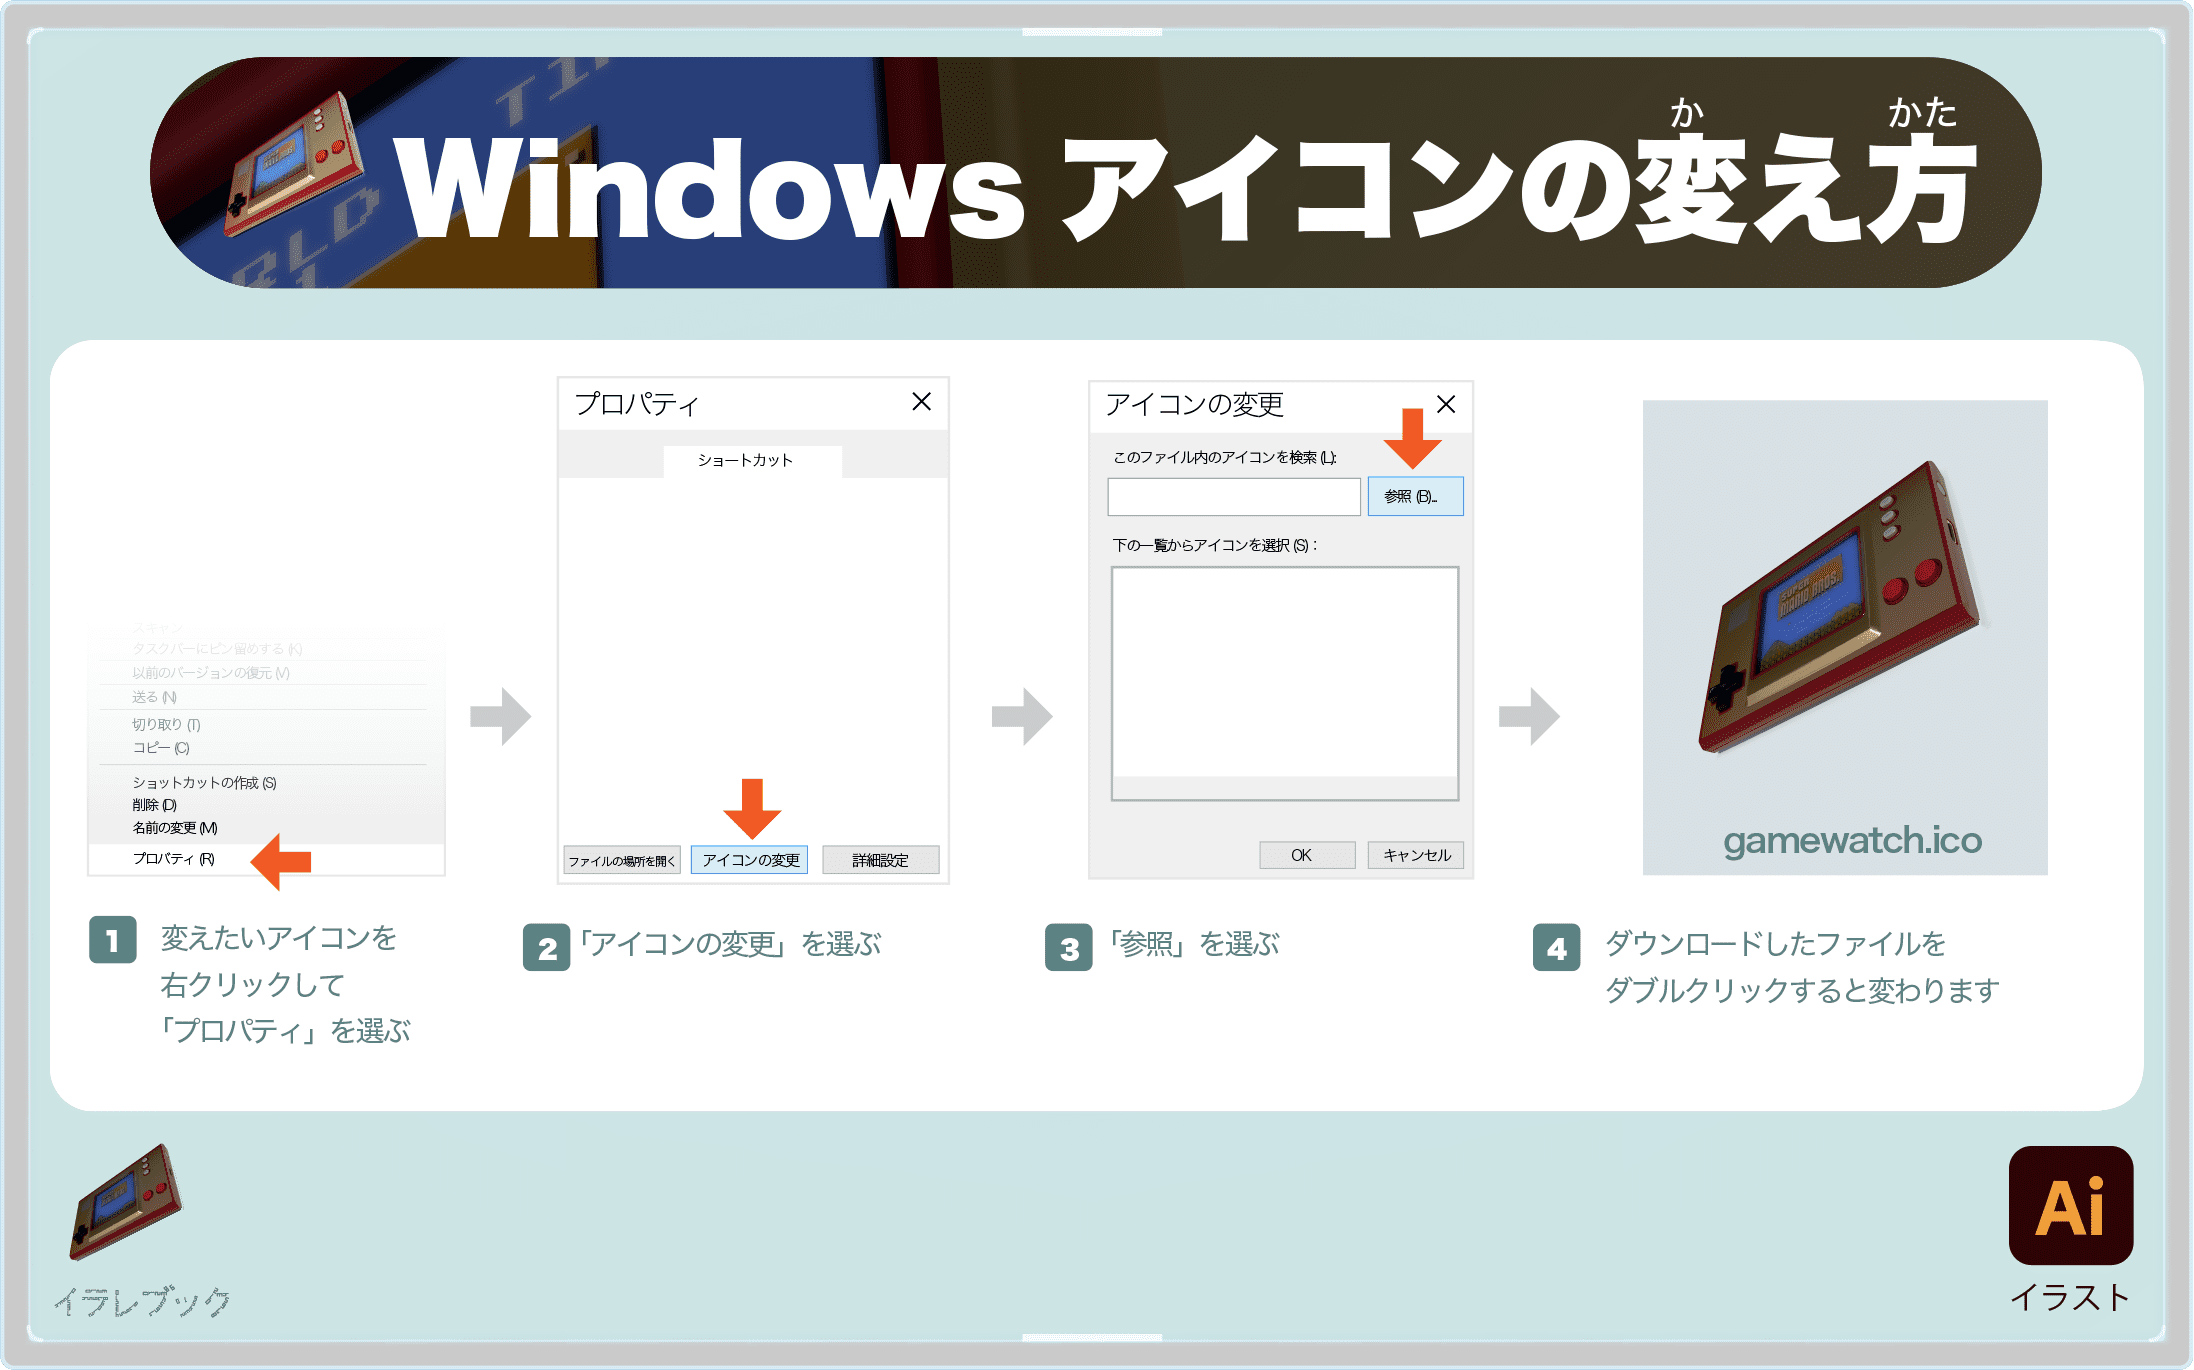Click the icon selection list area
The height and width of the screenshot is (1370, 2194).
click(x=1283, y=682)
